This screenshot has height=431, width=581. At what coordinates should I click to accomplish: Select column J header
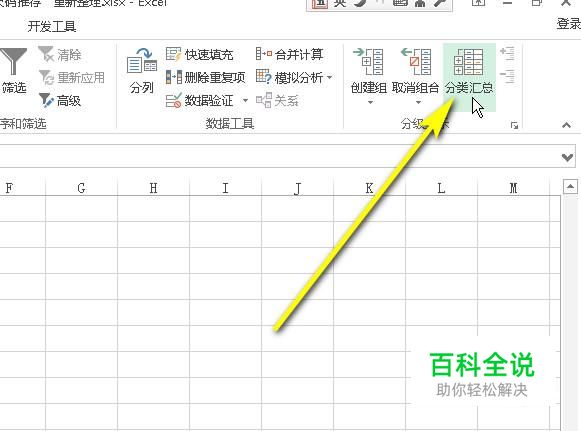click(297, 188)
